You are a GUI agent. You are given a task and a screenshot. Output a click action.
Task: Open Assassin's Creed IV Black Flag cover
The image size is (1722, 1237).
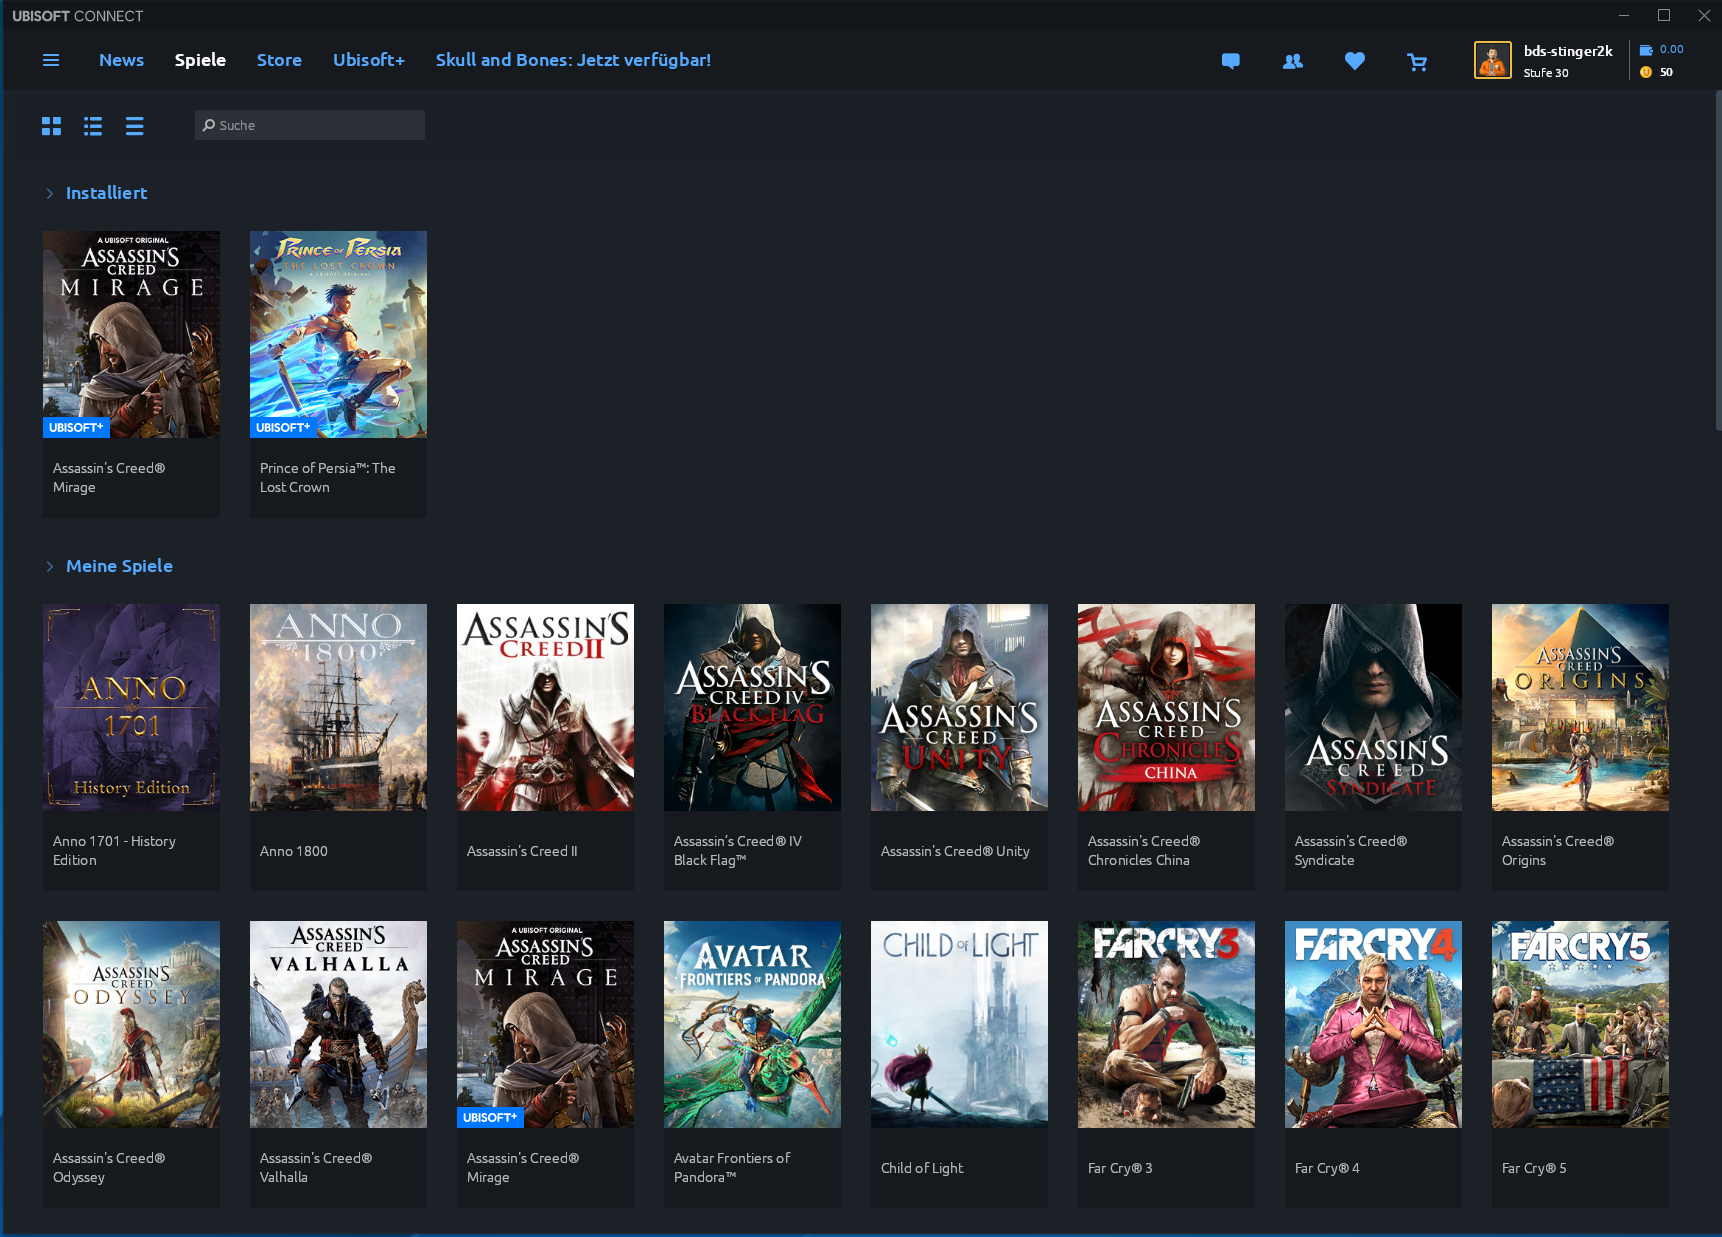pyautogui.click(x=752, y=707)
